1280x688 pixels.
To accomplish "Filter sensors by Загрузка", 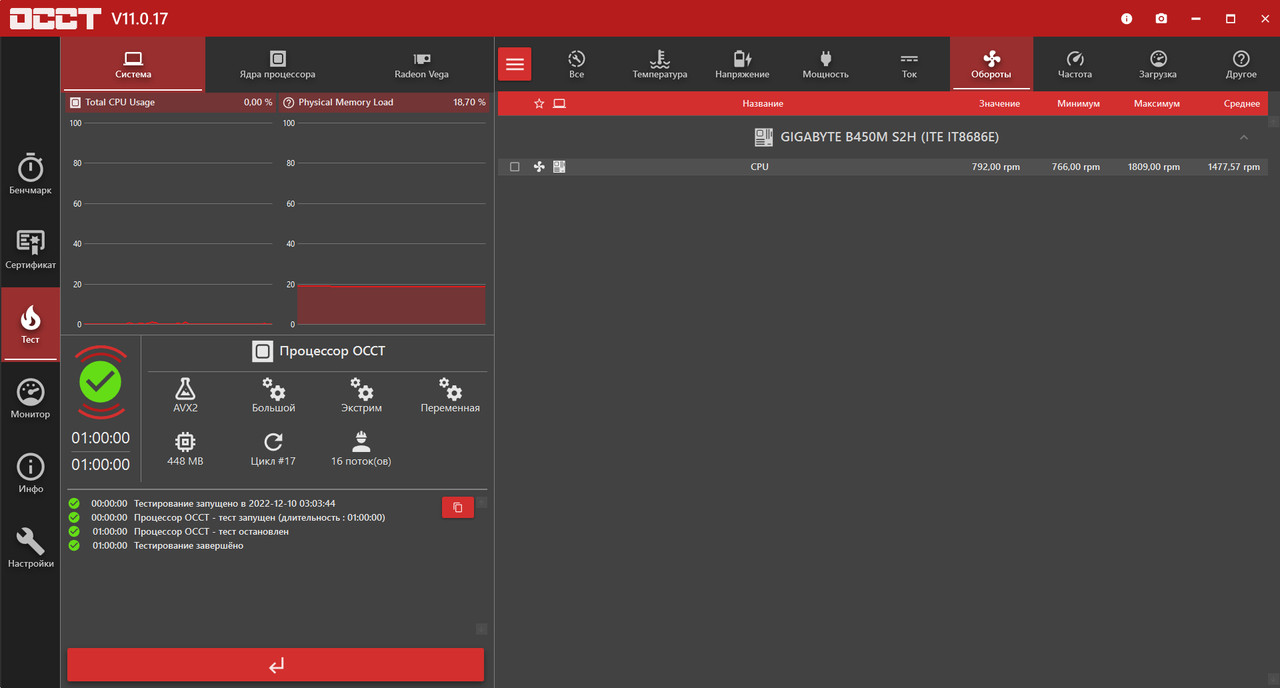I will click(1158, 65).
